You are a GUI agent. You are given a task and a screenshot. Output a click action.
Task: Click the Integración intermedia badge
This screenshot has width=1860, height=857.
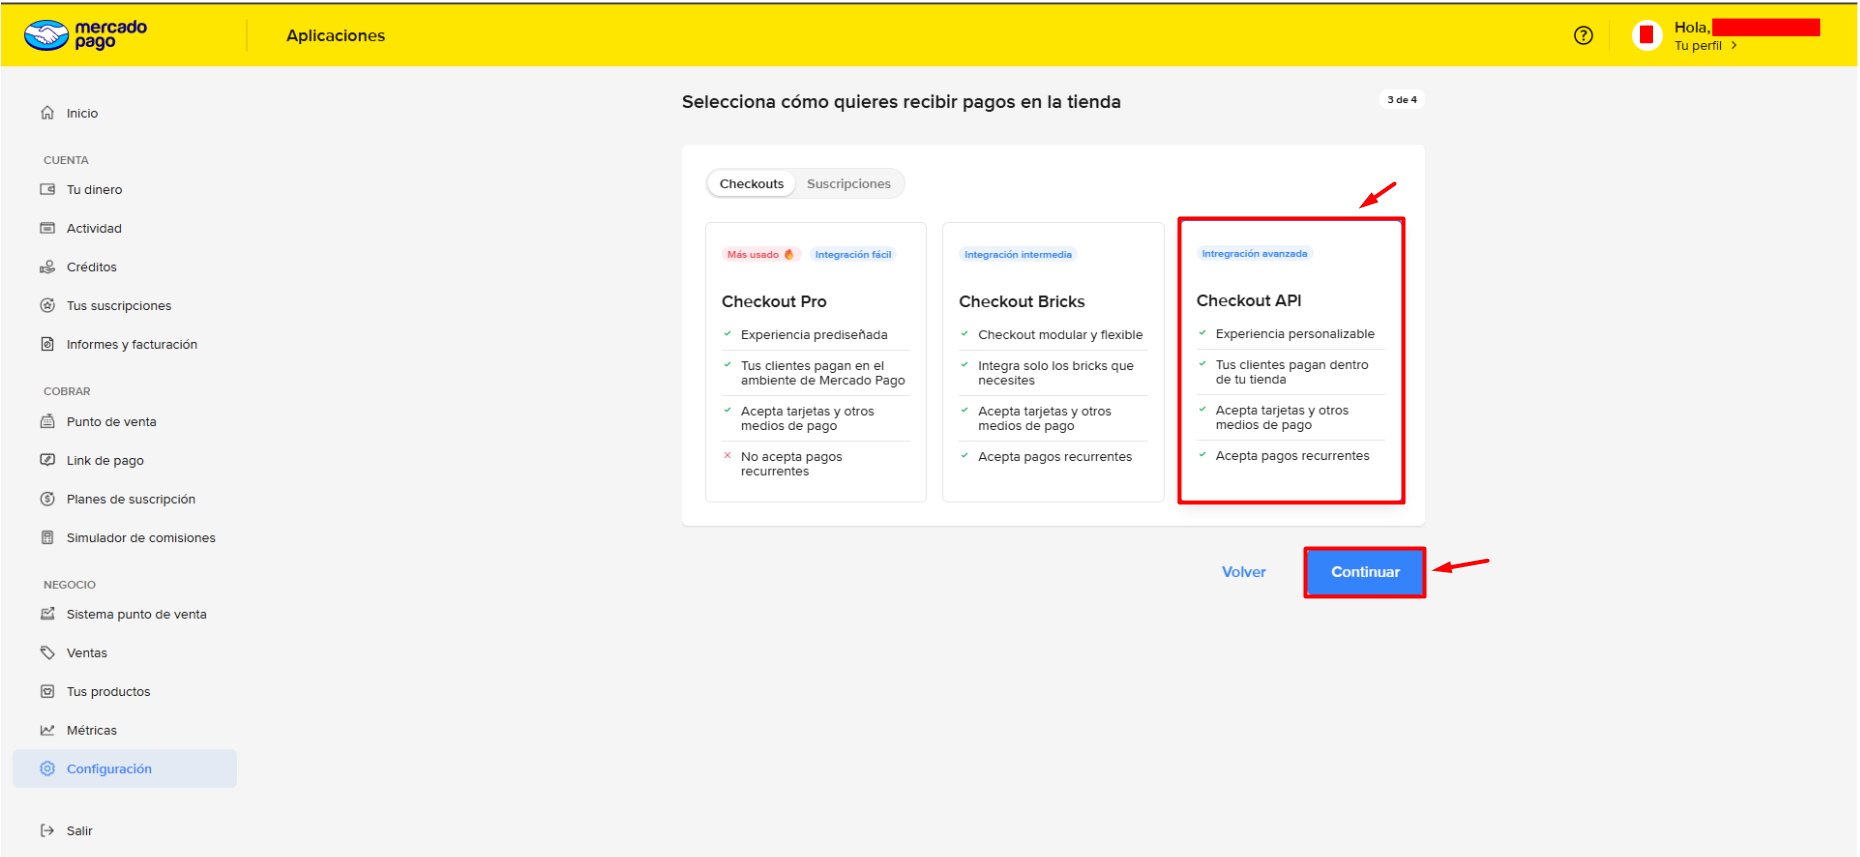coord(1018,255)
